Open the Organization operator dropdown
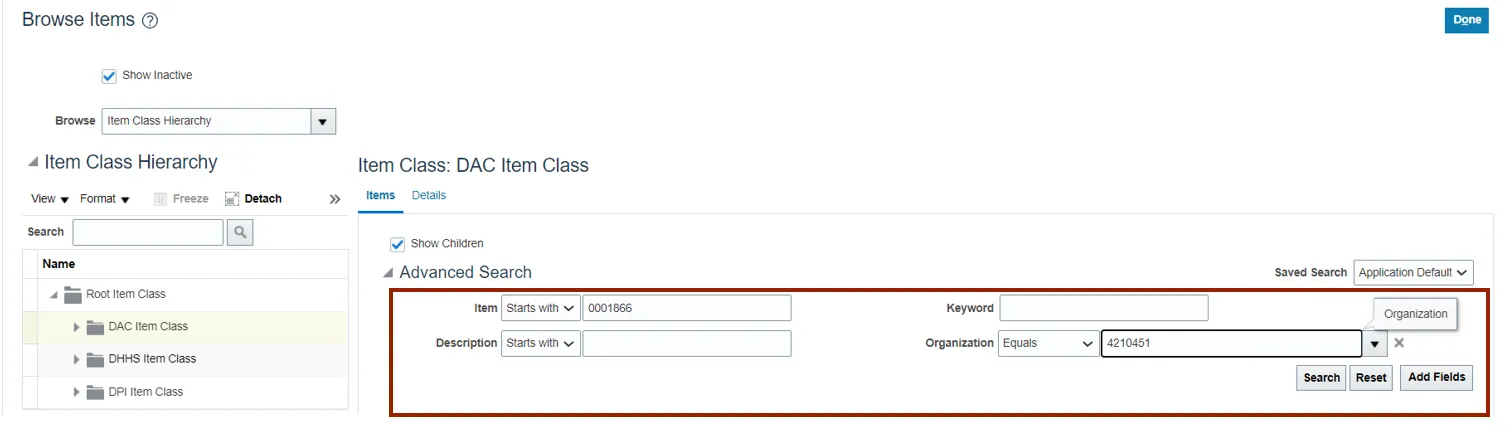 (1048, 343)
